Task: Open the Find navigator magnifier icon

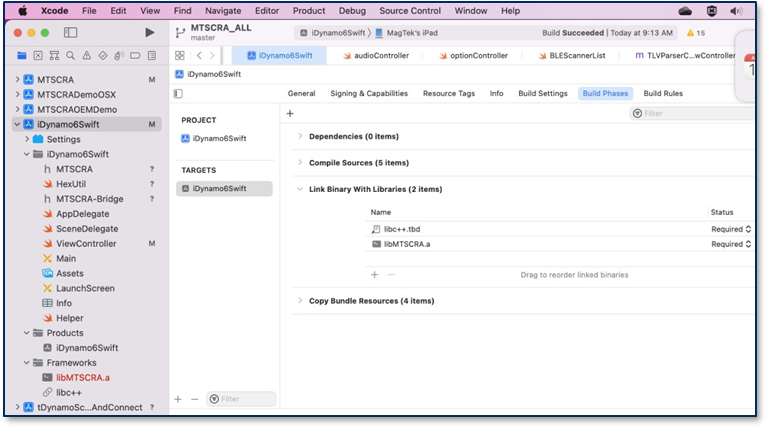Action: [70, 56]
